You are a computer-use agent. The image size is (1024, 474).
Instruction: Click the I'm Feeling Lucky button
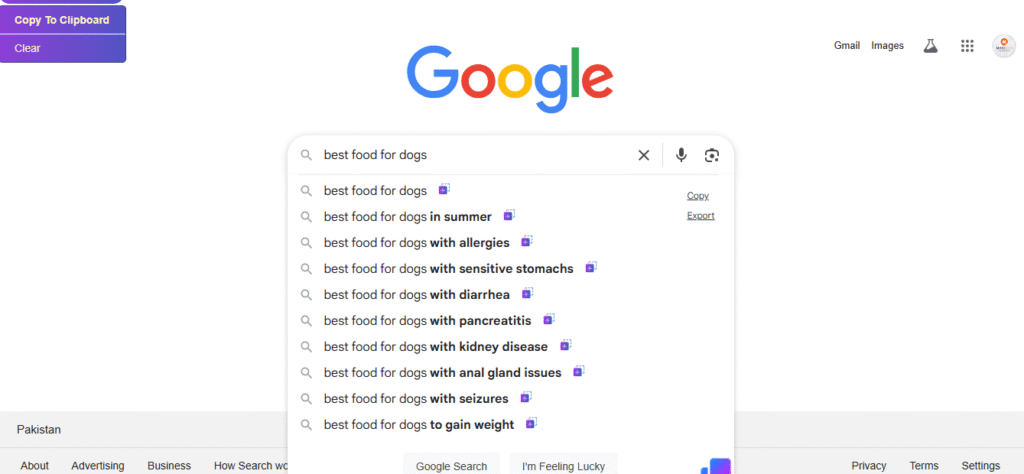tap(563, 466)
